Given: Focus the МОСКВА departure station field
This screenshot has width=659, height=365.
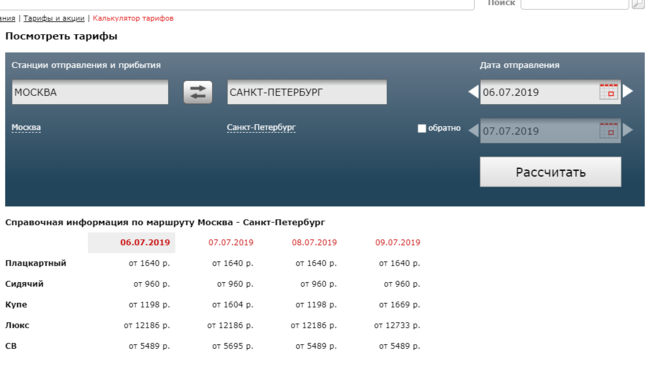Looking at the screenshot, I should pos(90,92).
